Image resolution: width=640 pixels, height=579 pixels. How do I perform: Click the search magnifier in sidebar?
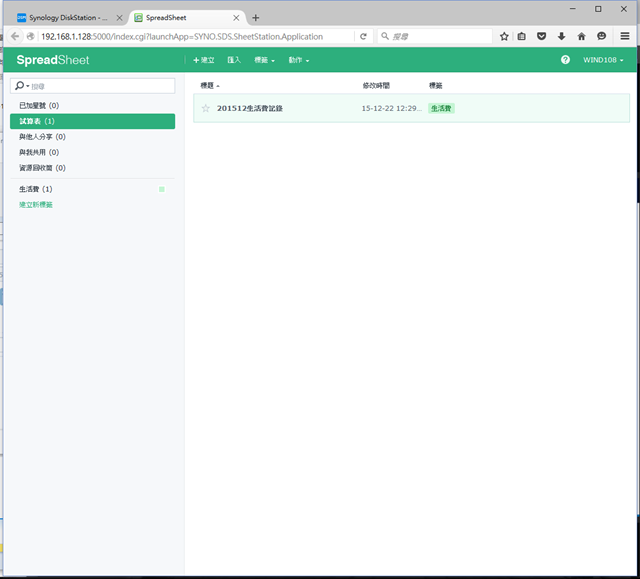coord(20,86)
